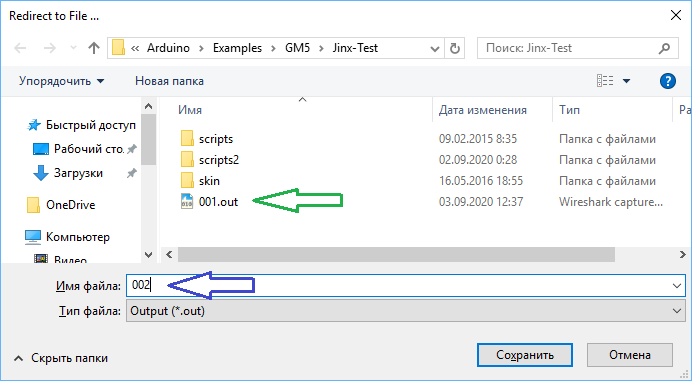This screenshot has width=692, height=381.
Task: Sort by Имя column header
Action: (x=190, y=110)
